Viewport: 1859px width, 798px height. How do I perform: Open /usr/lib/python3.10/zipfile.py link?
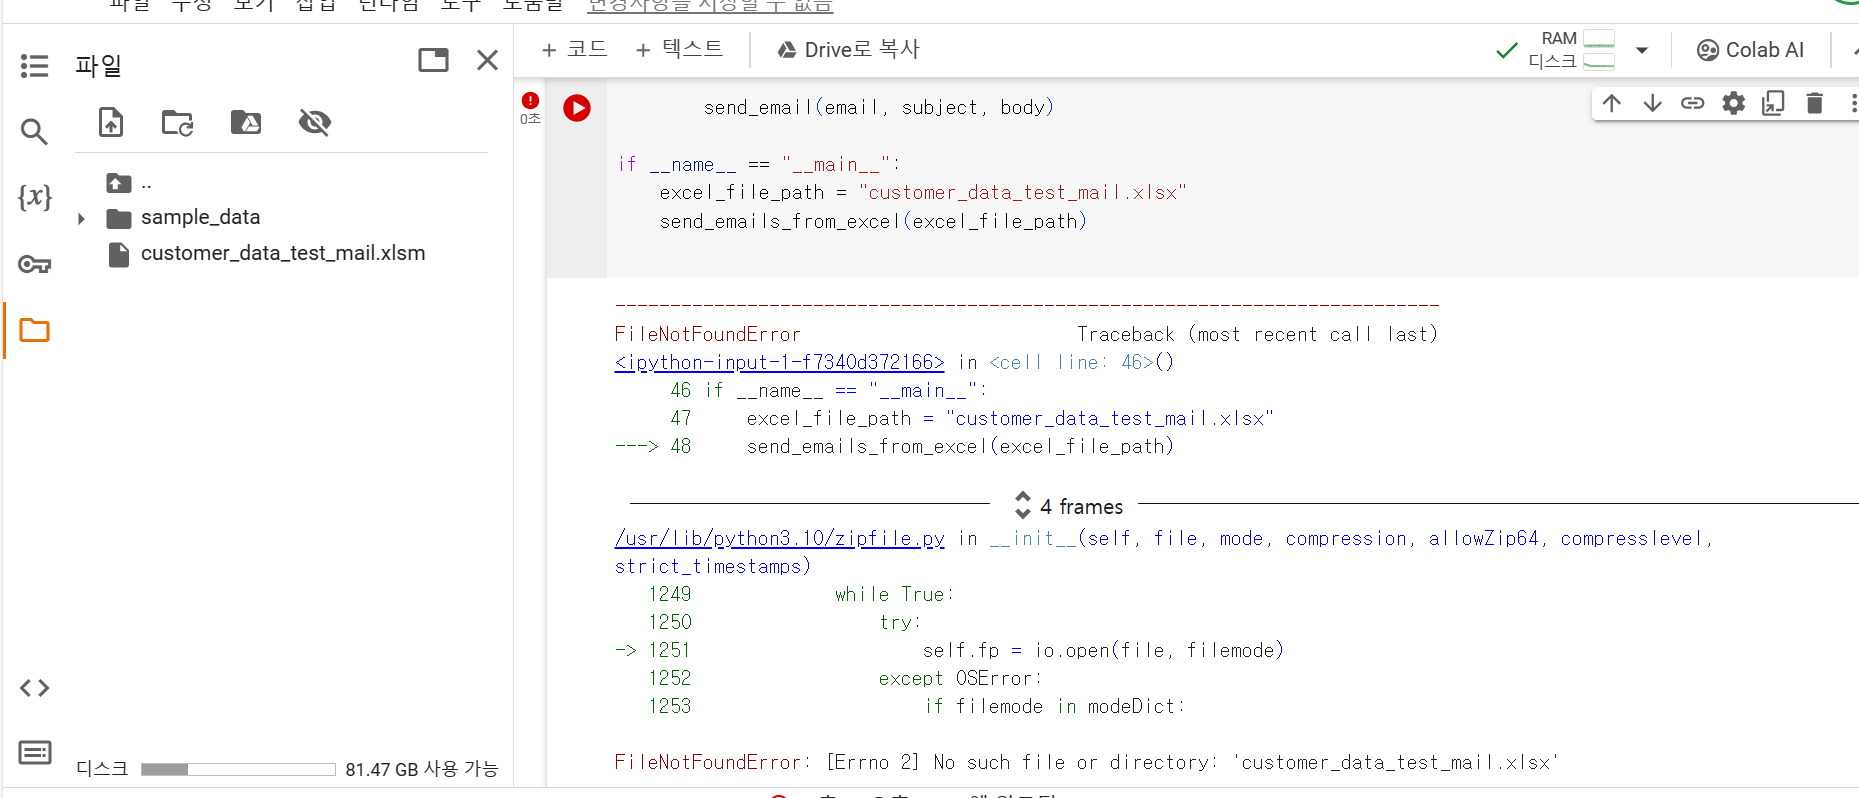pyautogui.click(x=779, y=538)
